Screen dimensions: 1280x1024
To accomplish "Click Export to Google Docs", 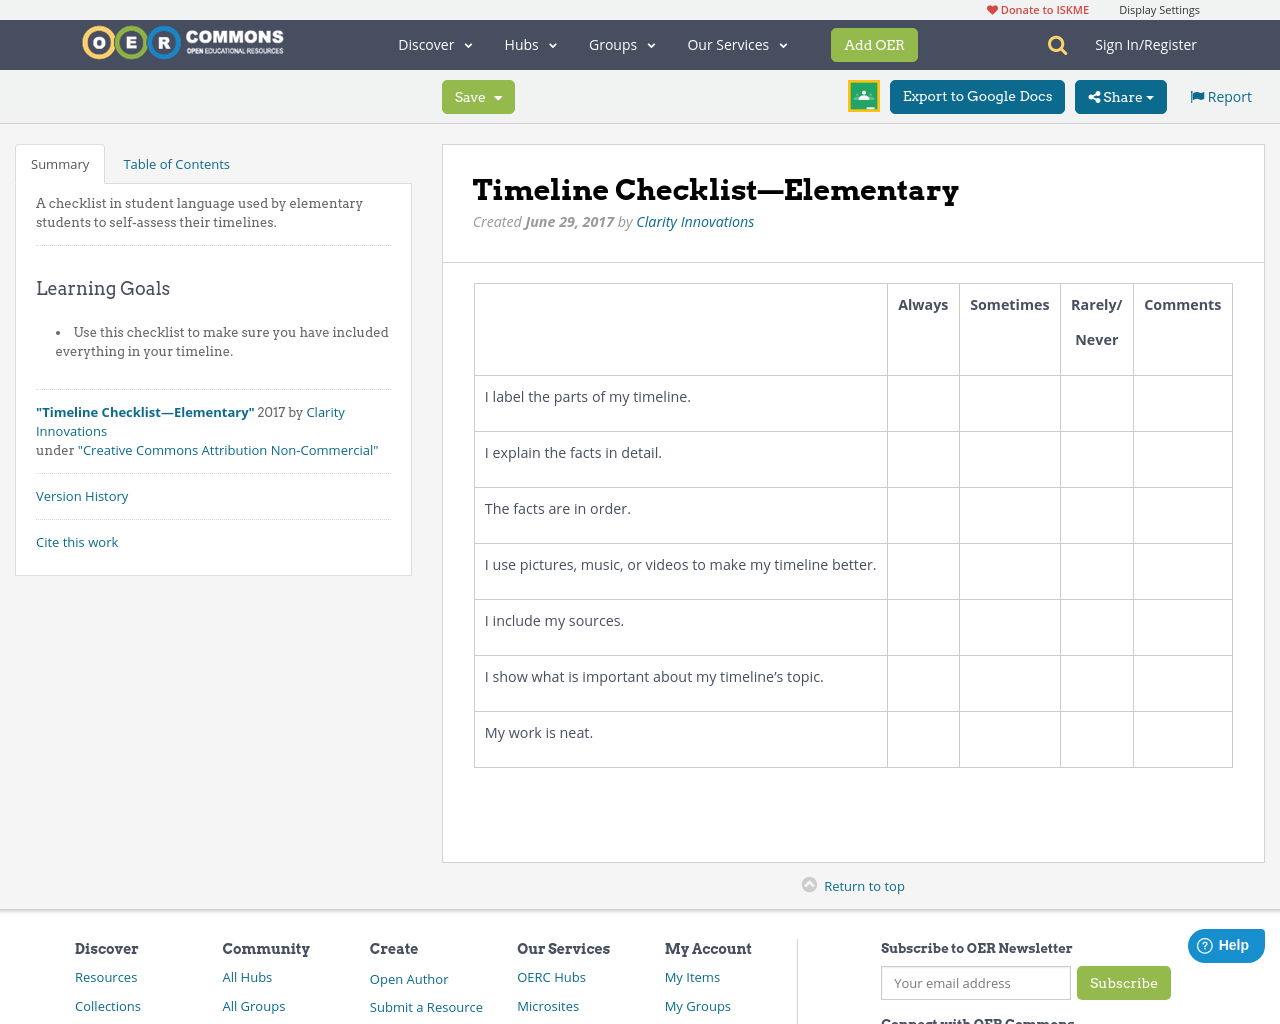I will 977,96.
